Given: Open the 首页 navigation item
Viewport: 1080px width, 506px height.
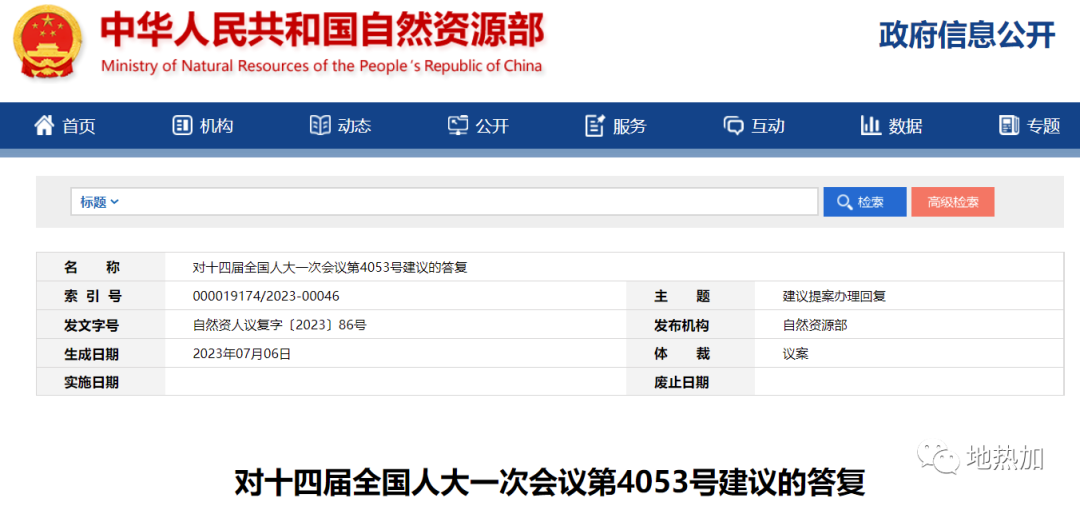Looking at the screenshot, I should (65, 125).
